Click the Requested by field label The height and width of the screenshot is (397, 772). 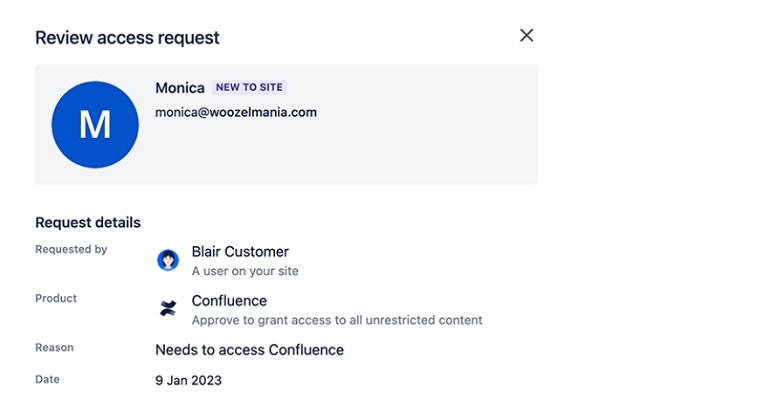[71, 250]
